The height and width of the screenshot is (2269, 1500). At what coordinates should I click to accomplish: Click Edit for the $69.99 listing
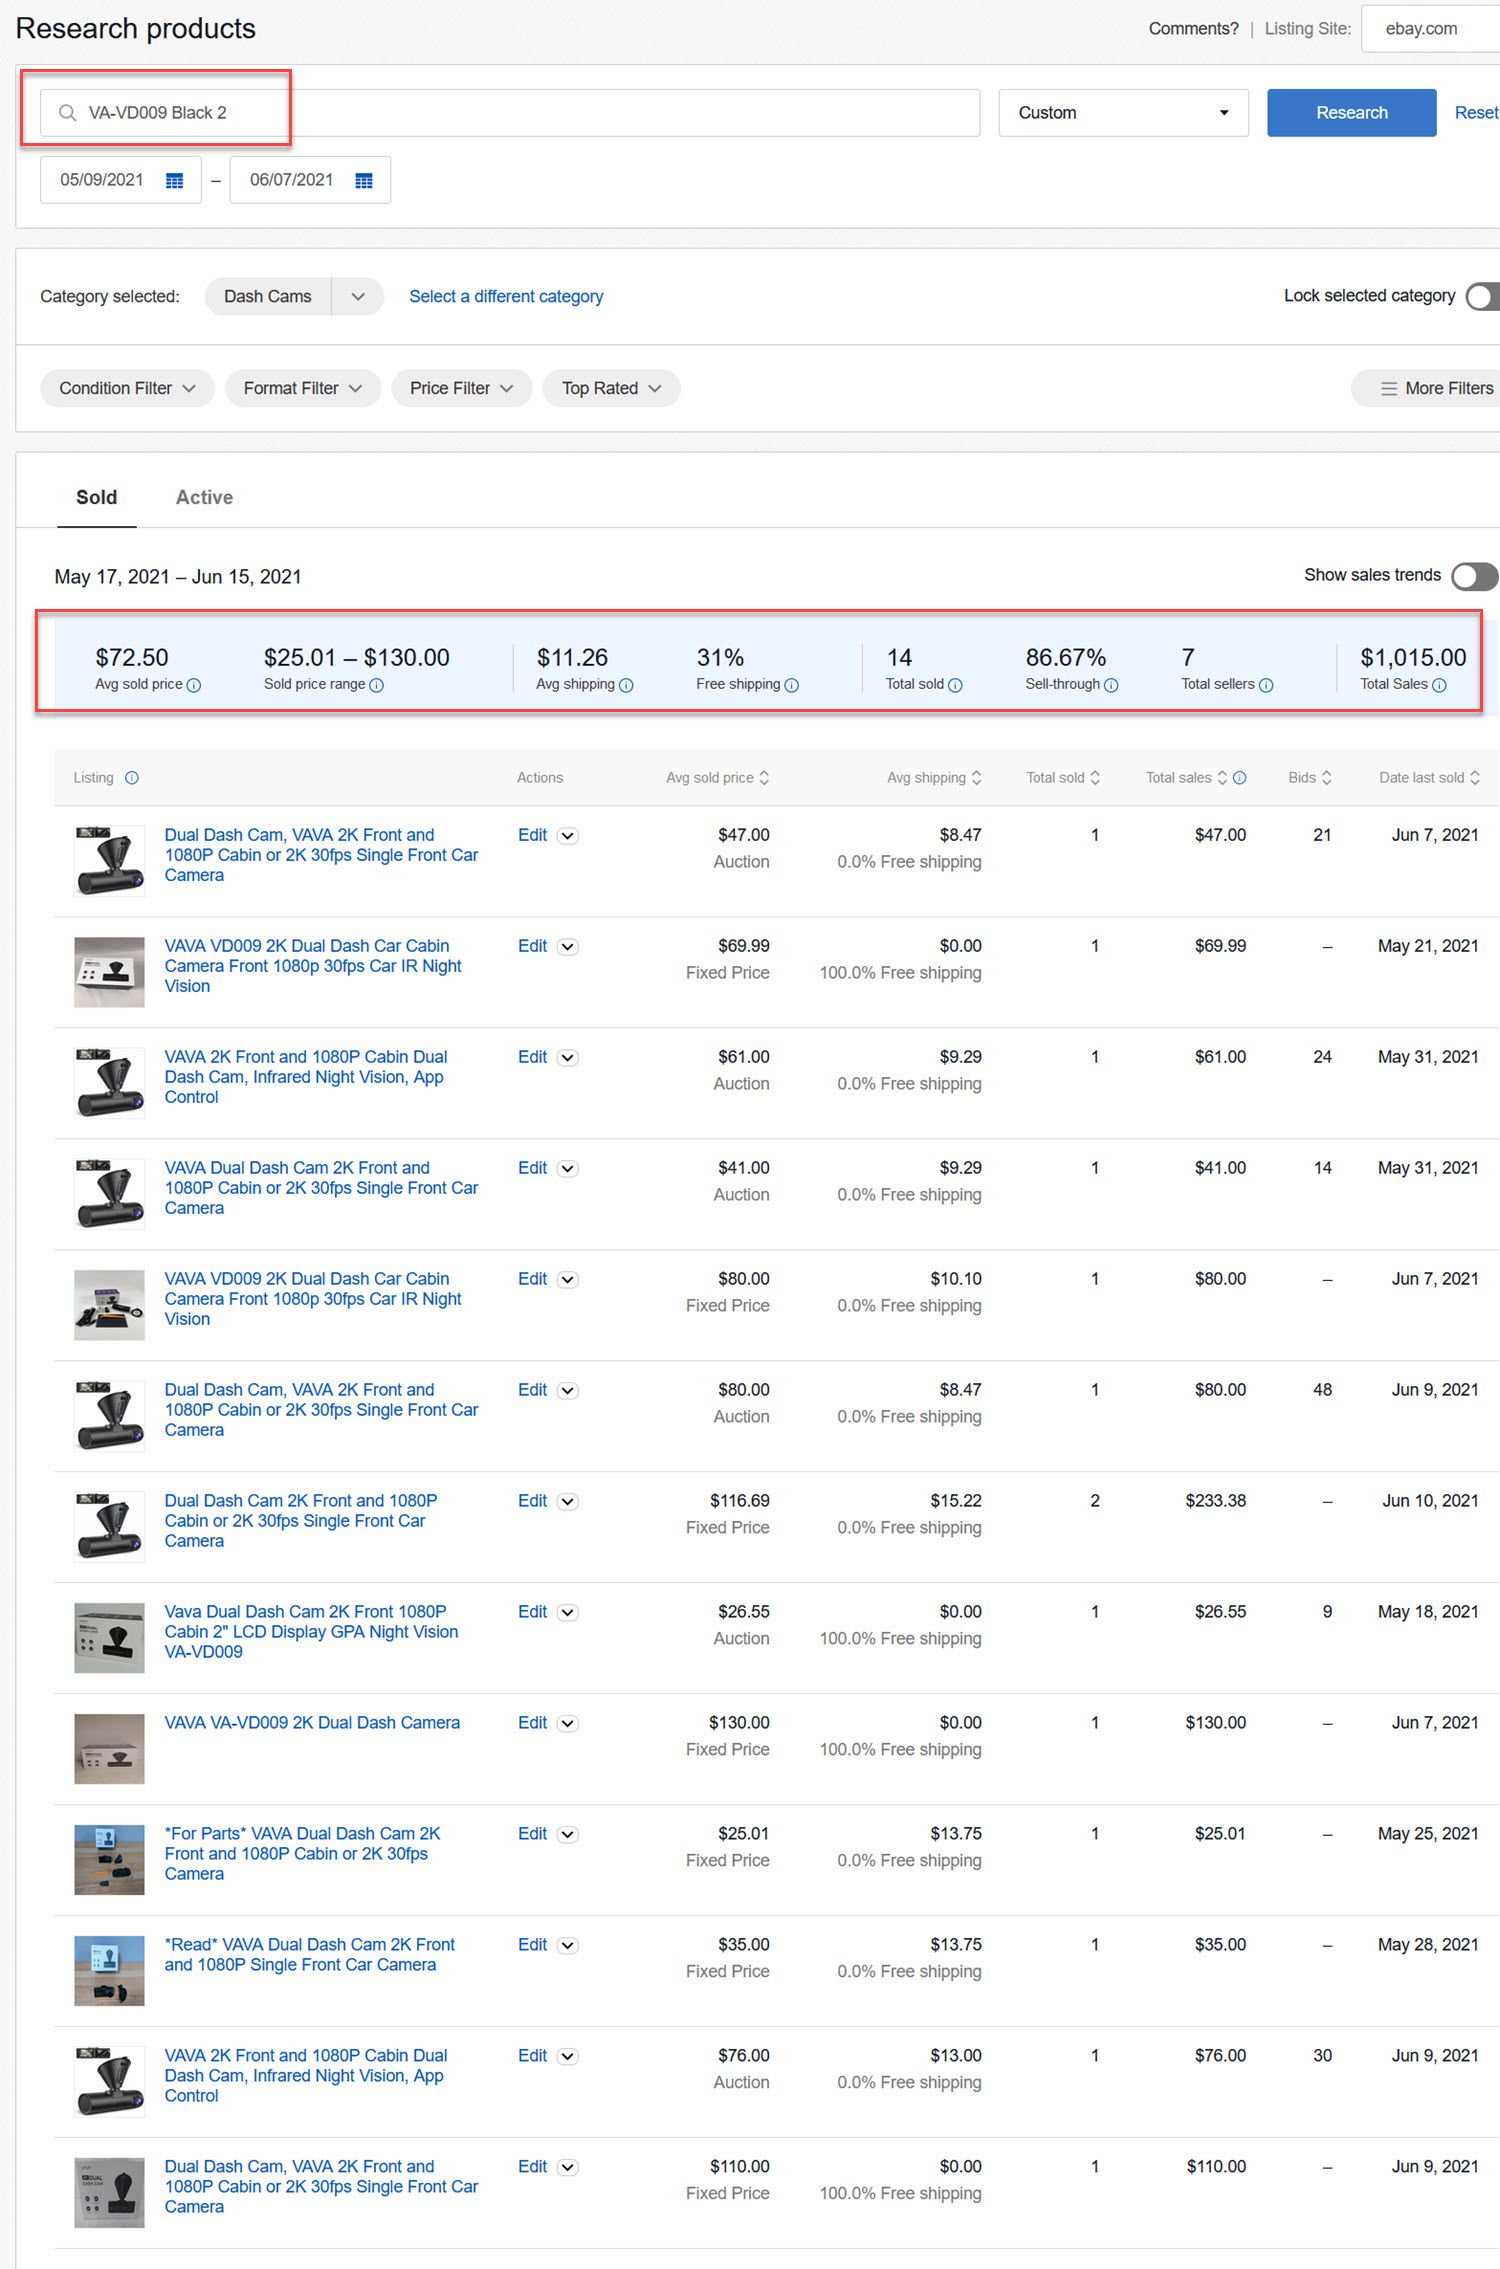coord(532,946)
